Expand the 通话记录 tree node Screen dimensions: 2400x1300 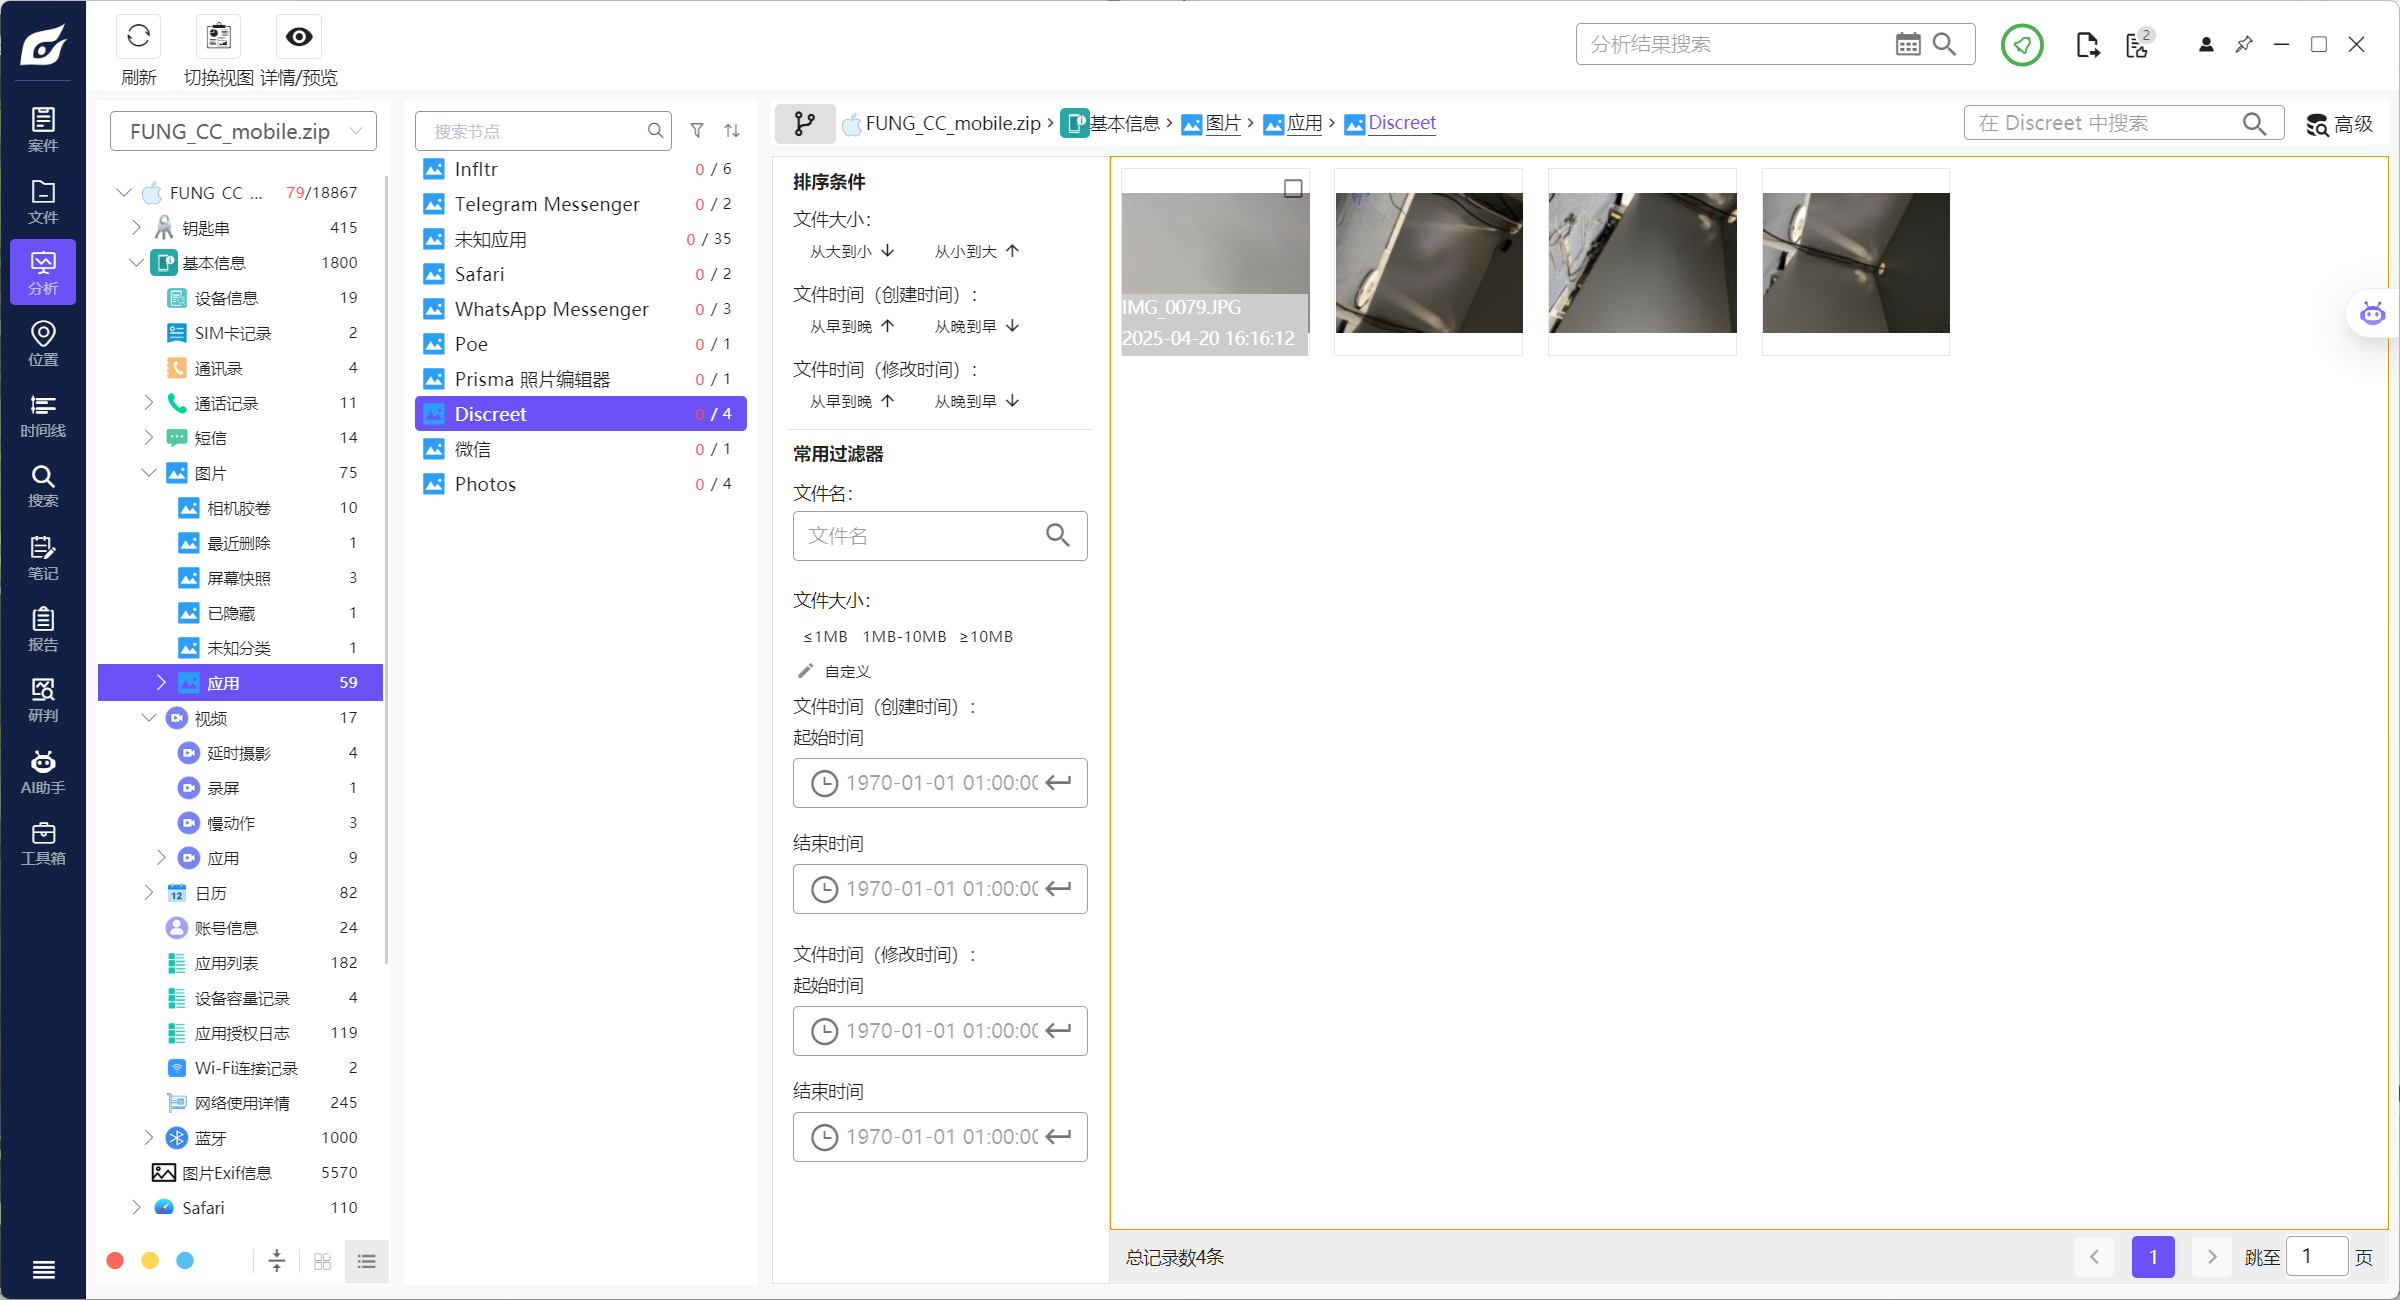point(149,403)
